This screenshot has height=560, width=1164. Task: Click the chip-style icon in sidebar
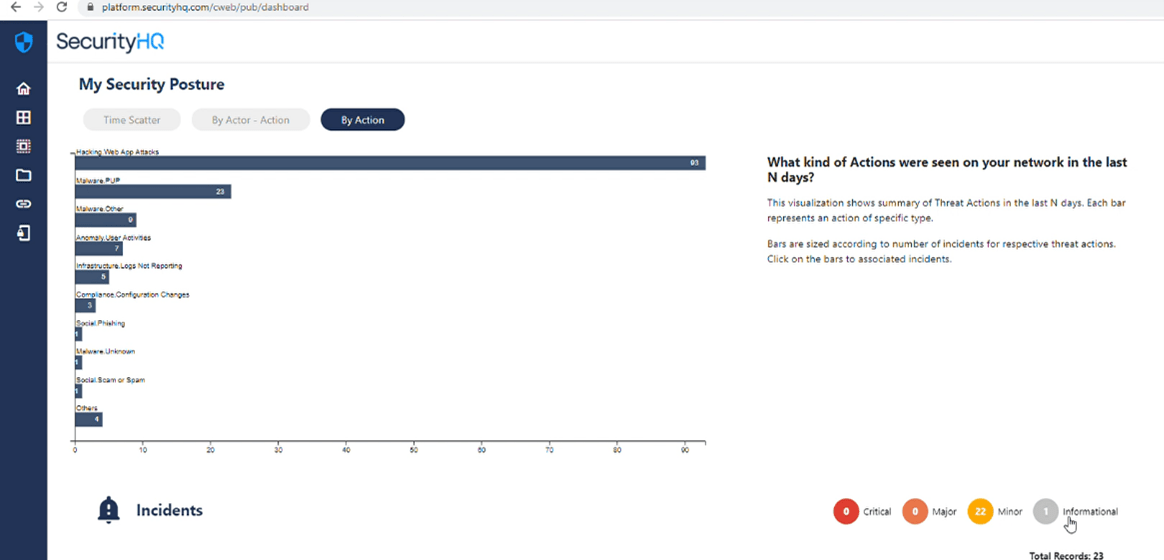[23, 146]
